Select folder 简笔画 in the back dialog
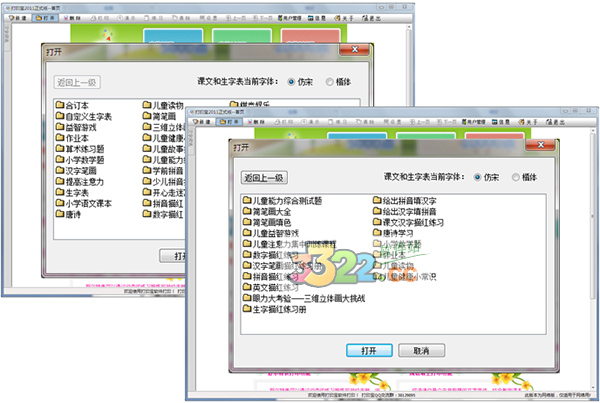Screen dimensions: 600x403 coord(159,116)
